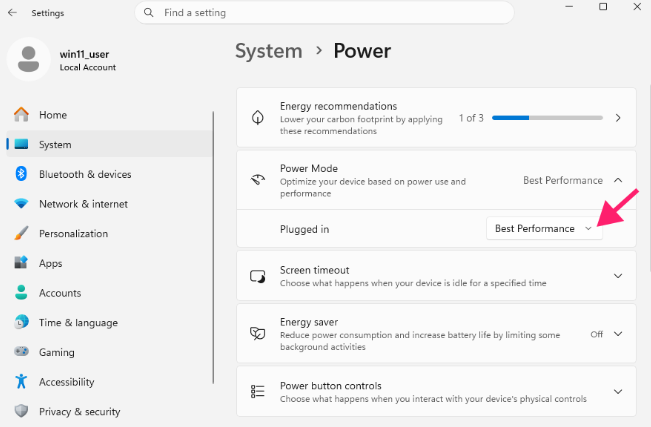This screenshot has height=427, width=651.
Task: Maximize the Settings window
Action: pos(603,7)
